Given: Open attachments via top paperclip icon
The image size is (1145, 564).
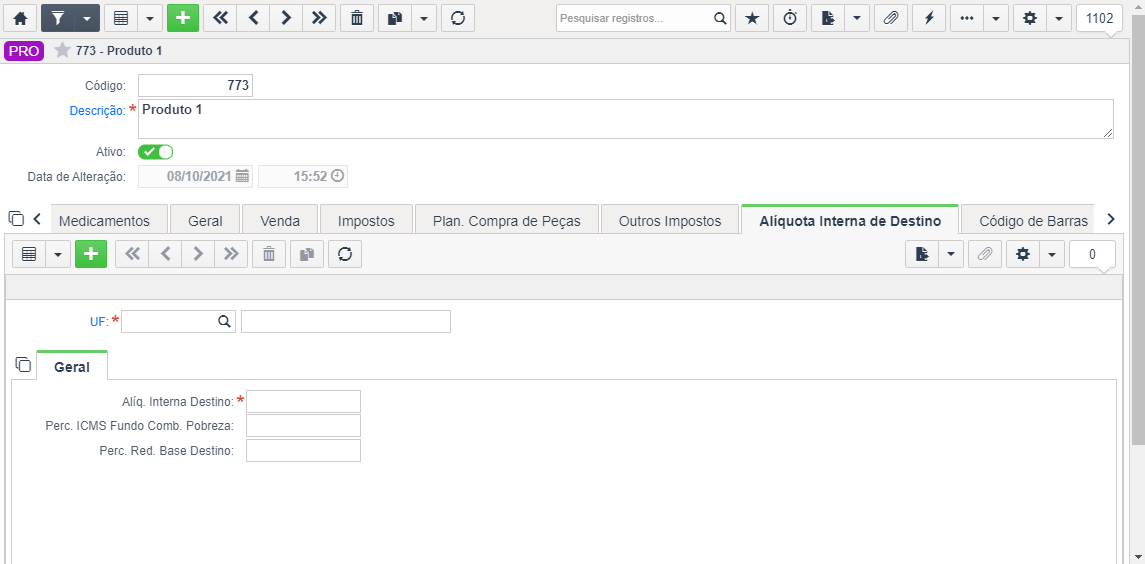Looking at the screenshot, I should 890,18.
